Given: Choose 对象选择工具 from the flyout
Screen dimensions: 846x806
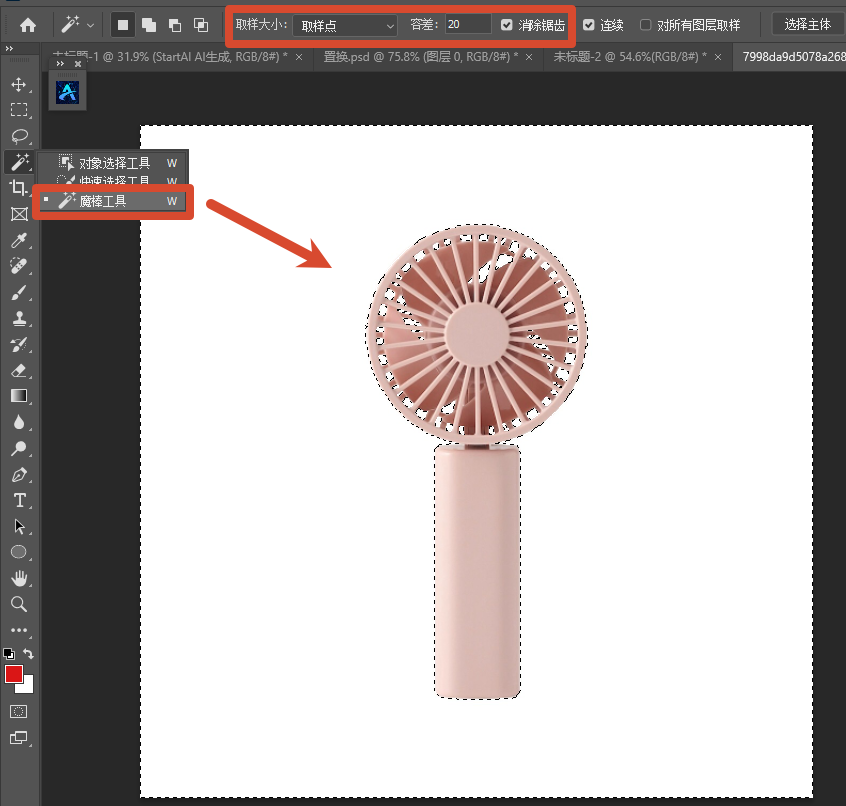Looking at the screenshot, I should coord(114,163).
